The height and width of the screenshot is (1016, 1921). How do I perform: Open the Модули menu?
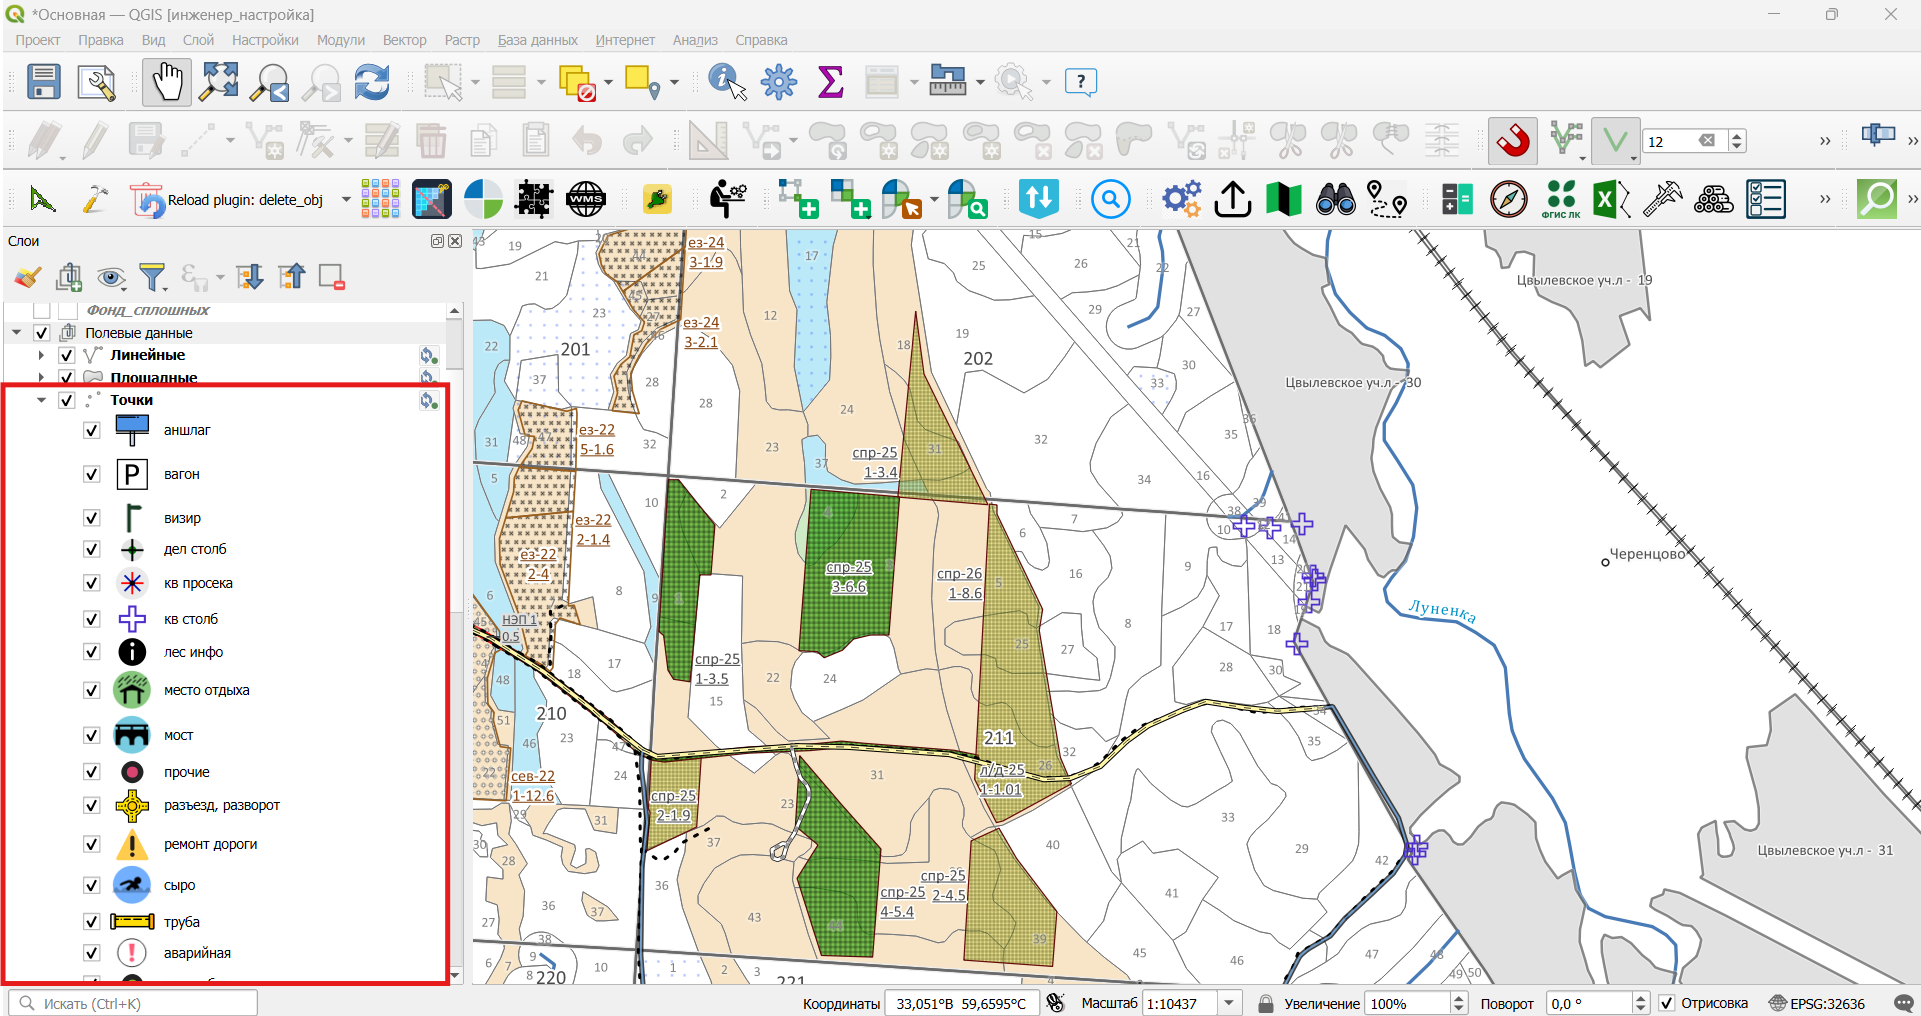(x=340, y=40)
